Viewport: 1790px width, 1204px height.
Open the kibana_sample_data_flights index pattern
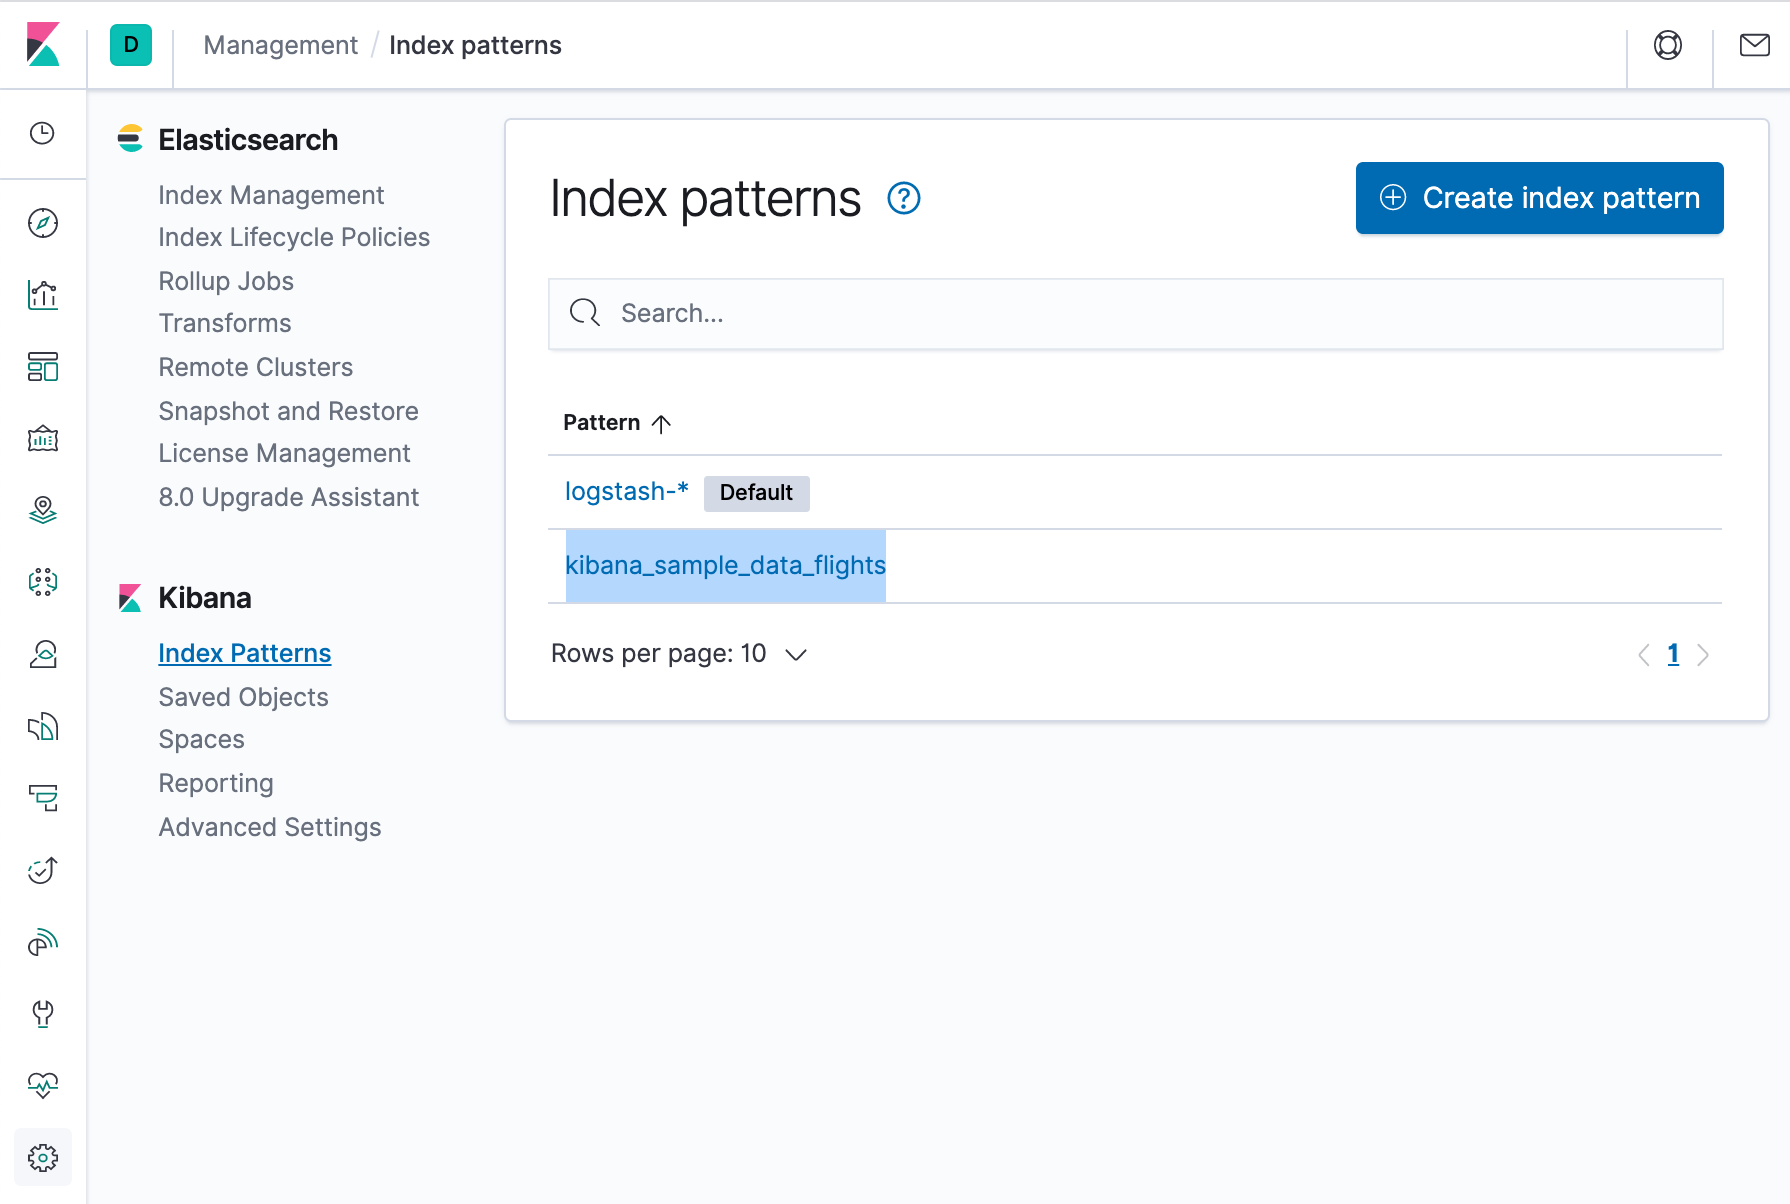point(725,566)
